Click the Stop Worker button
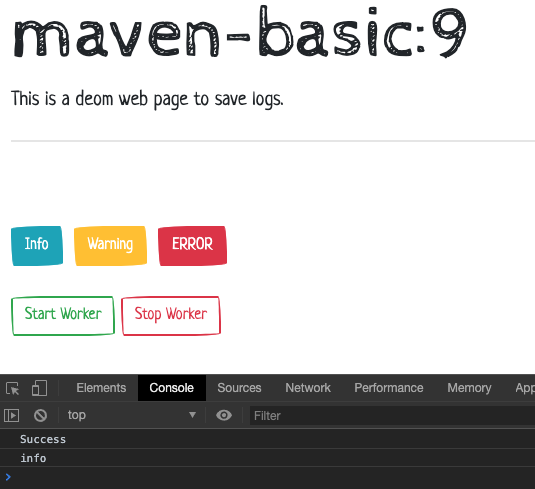Viewport: 535px width, 489px height. [171, 316]
